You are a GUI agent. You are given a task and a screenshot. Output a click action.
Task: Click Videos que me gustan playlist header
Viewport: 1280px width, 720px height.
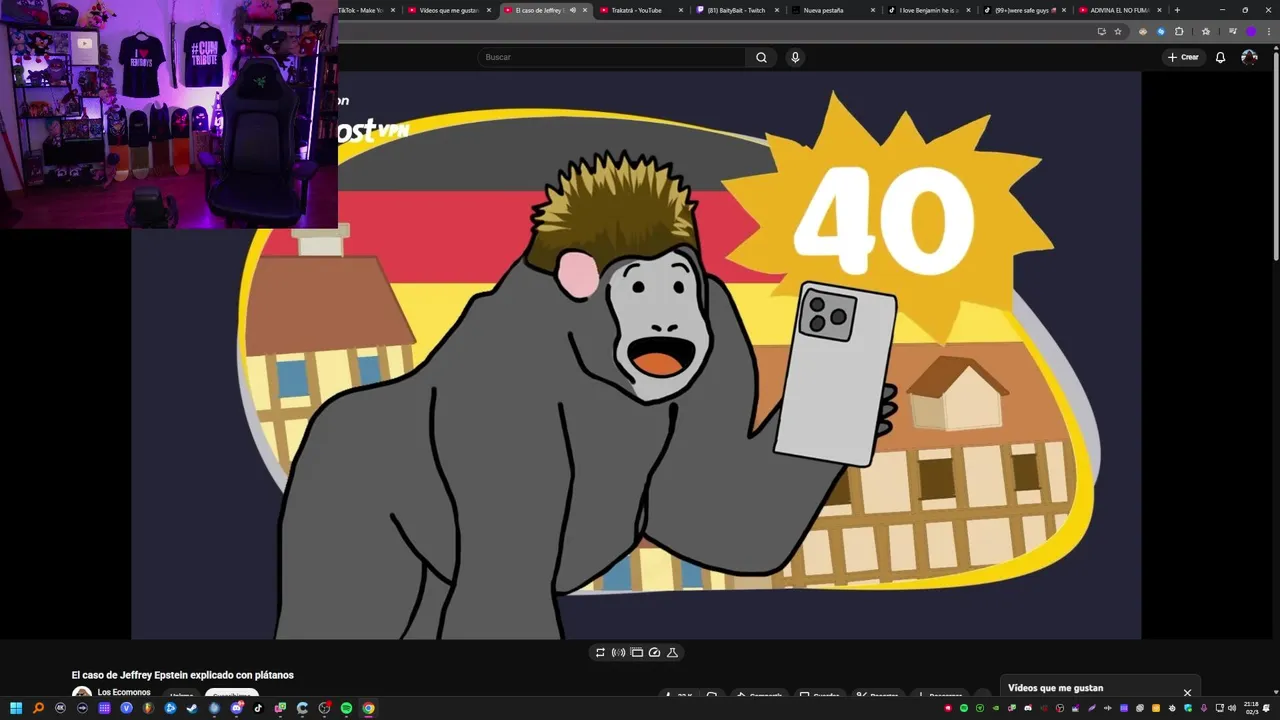point(1056,688)
